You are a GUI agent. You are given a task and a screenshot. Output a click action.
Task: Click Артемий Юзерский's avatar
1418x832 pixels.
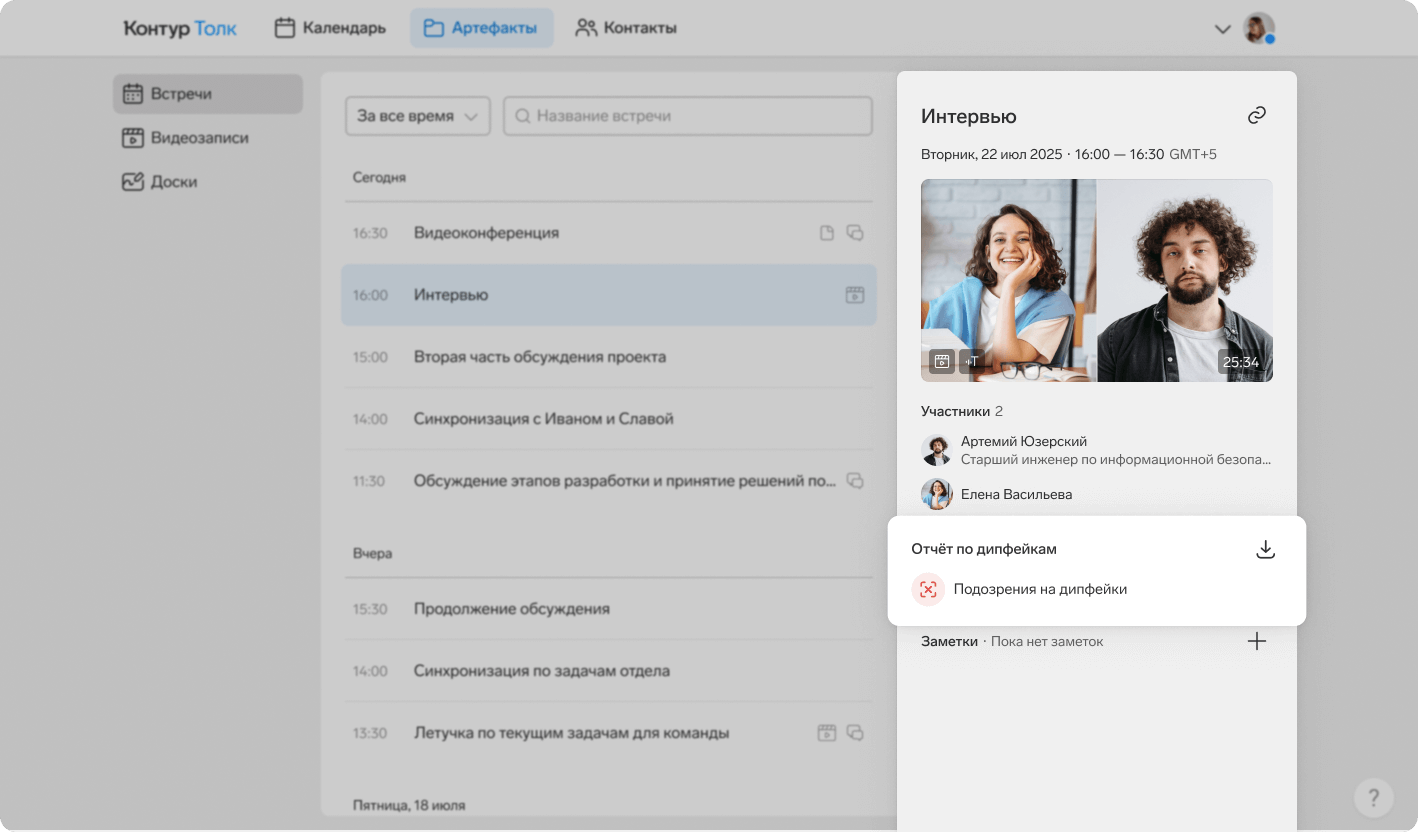point(937,450)
